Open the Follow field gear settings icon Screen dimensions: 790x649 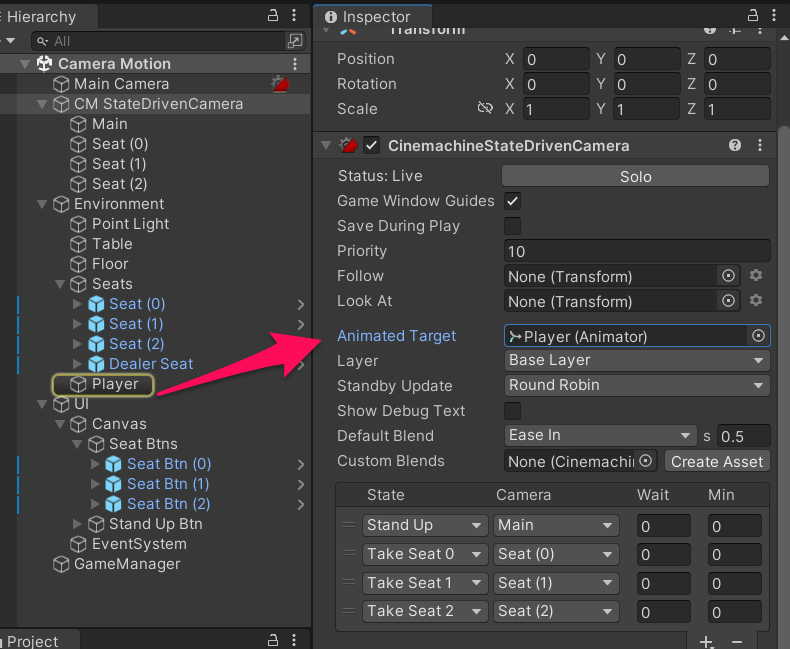[x=756, y=275]
